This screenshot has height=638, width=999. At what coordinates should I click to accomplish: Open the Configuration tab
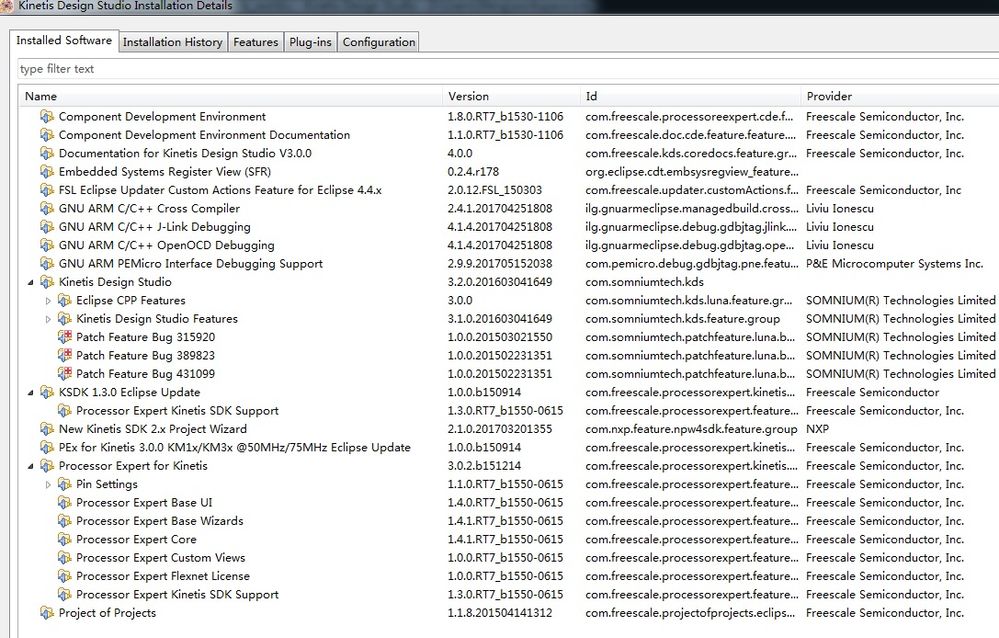[x=378, y=42]
